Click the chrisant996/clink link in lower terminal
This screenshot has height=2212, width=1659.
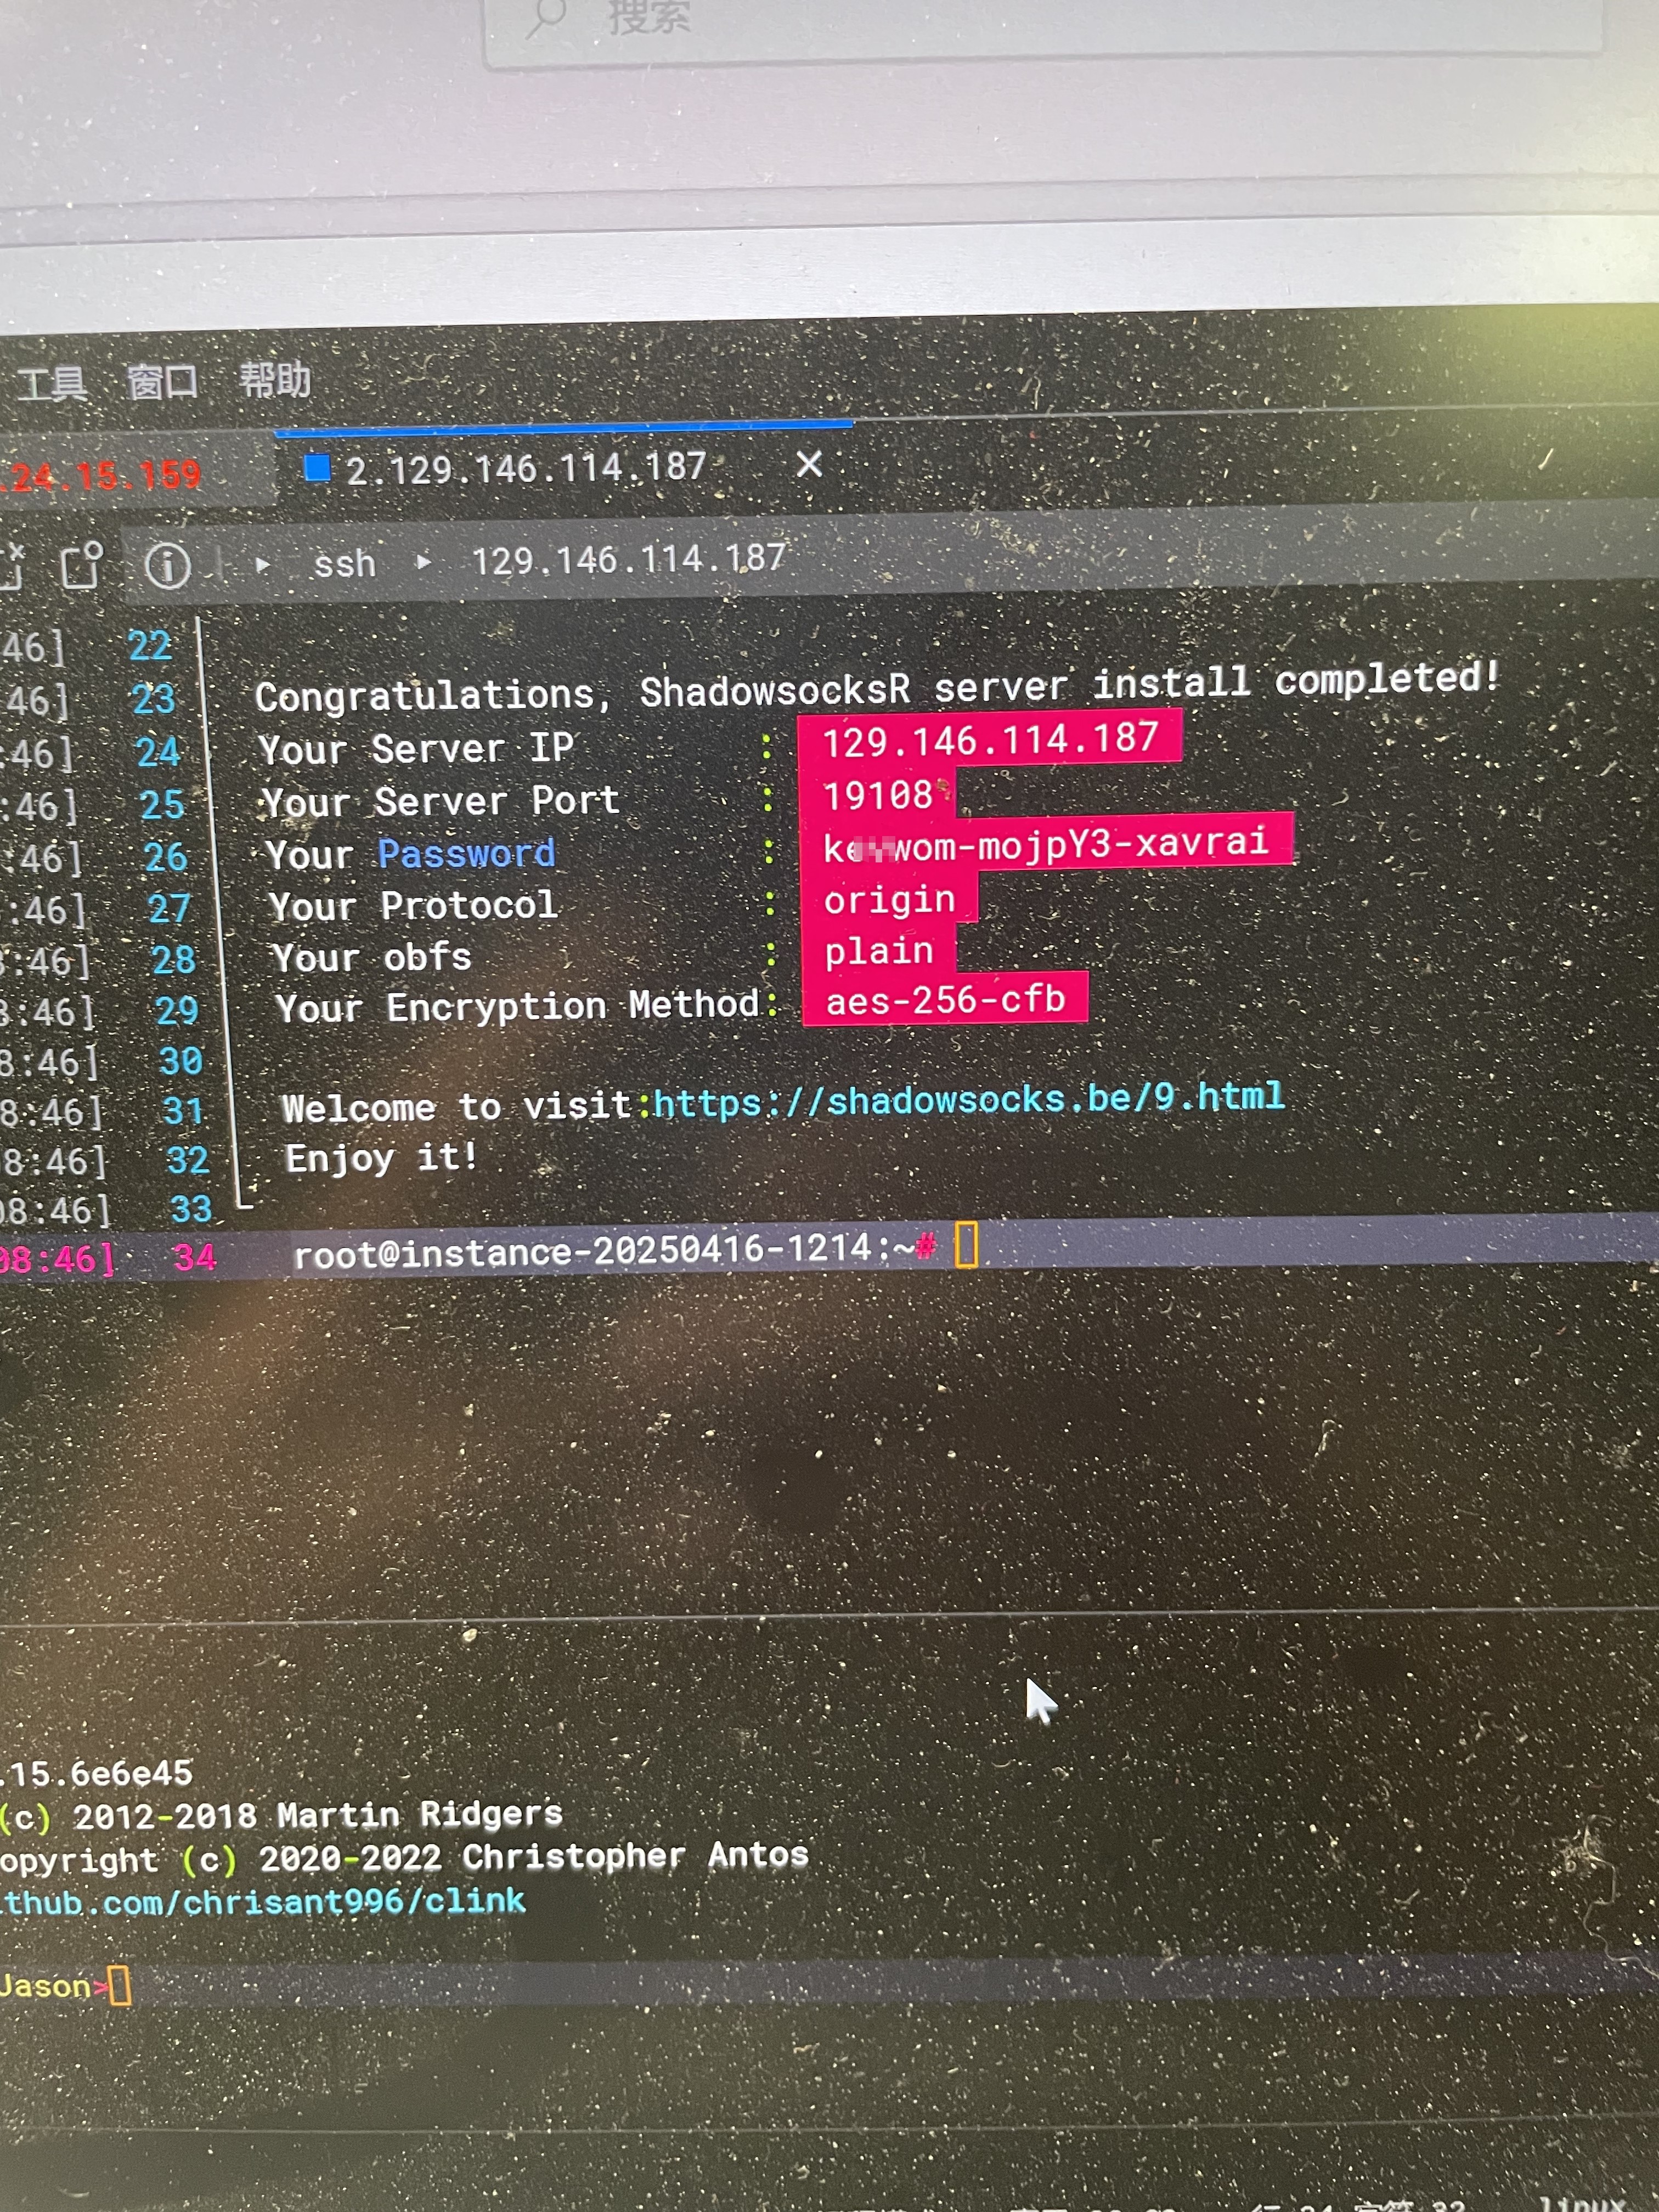point(262,1901)
